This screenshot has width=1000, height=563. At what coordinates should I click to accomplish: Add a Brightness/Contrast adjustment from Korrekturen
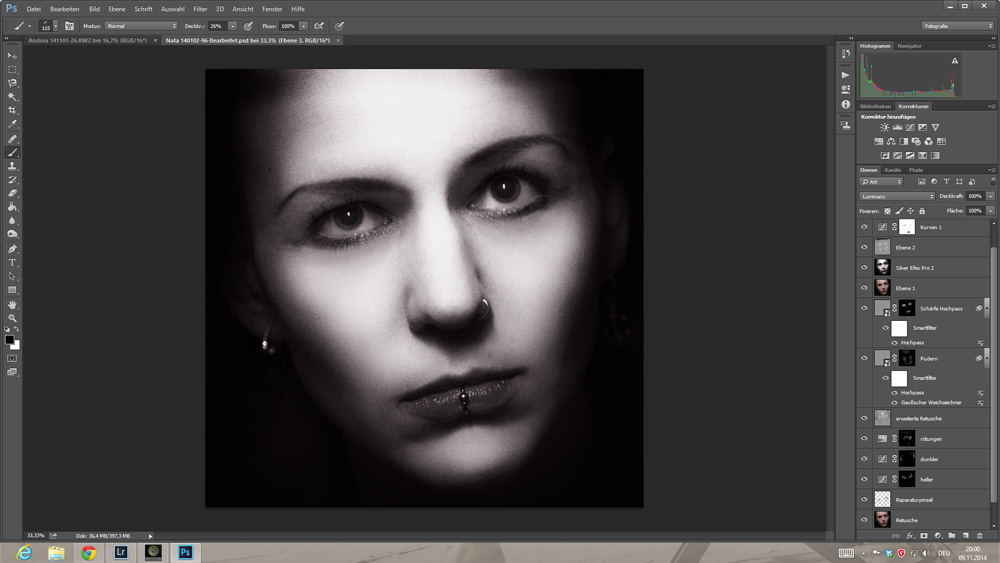point(884,128)
